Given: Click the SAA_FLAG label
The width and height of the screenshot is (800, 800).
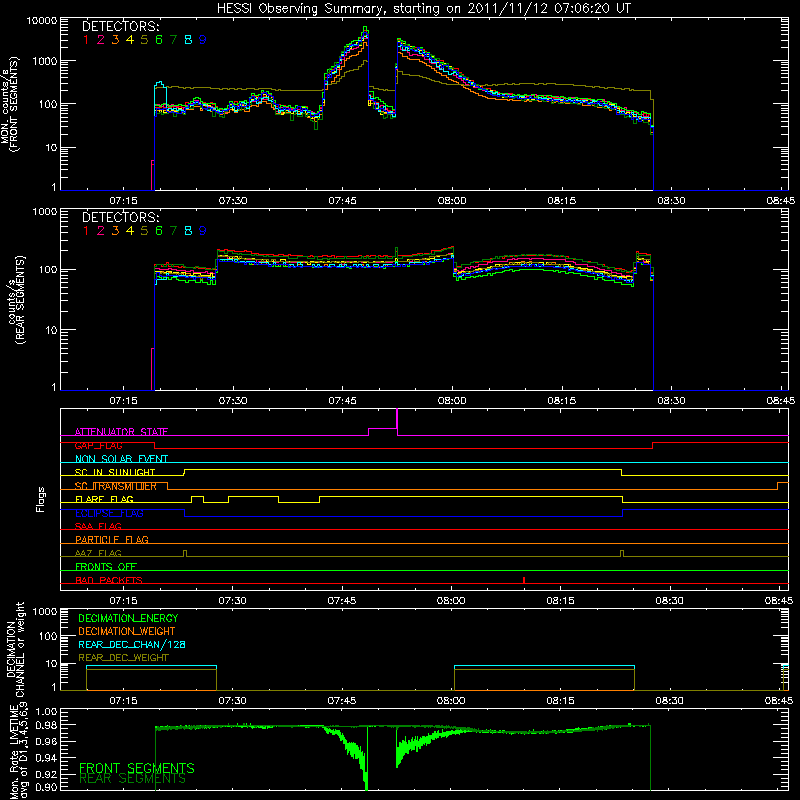Looking at the screenshot, I should (x=98, y=526).
